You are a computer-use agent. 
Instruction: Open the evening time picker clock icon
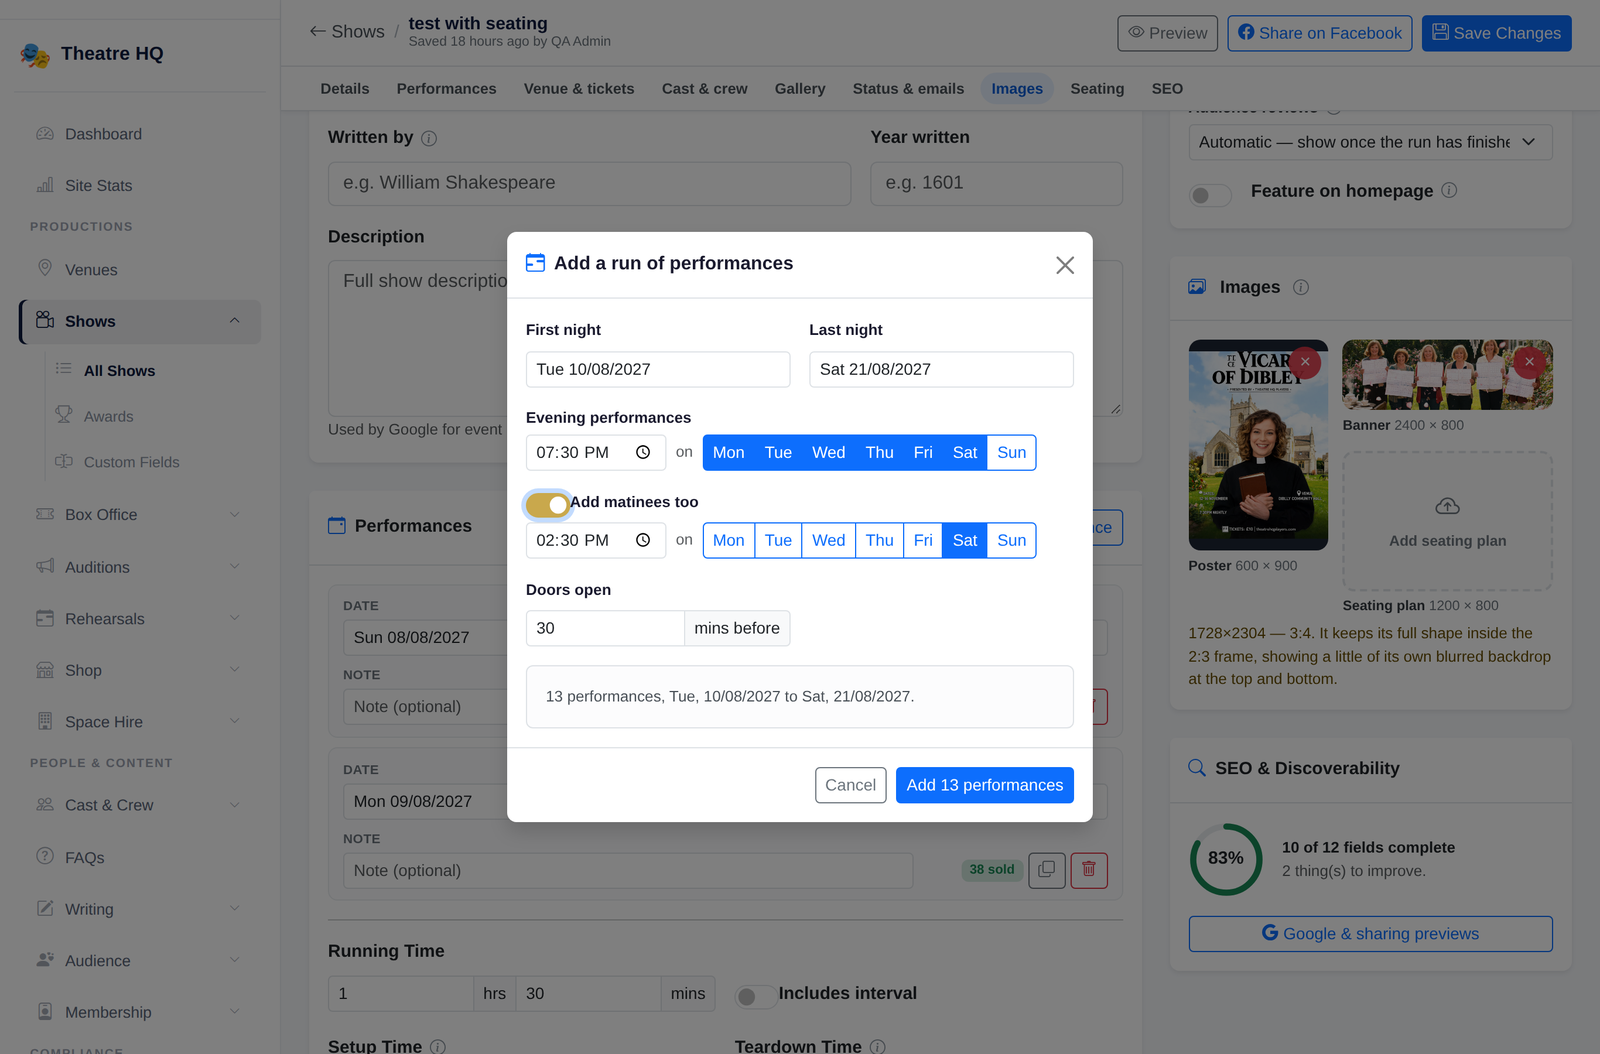point(643,453)
